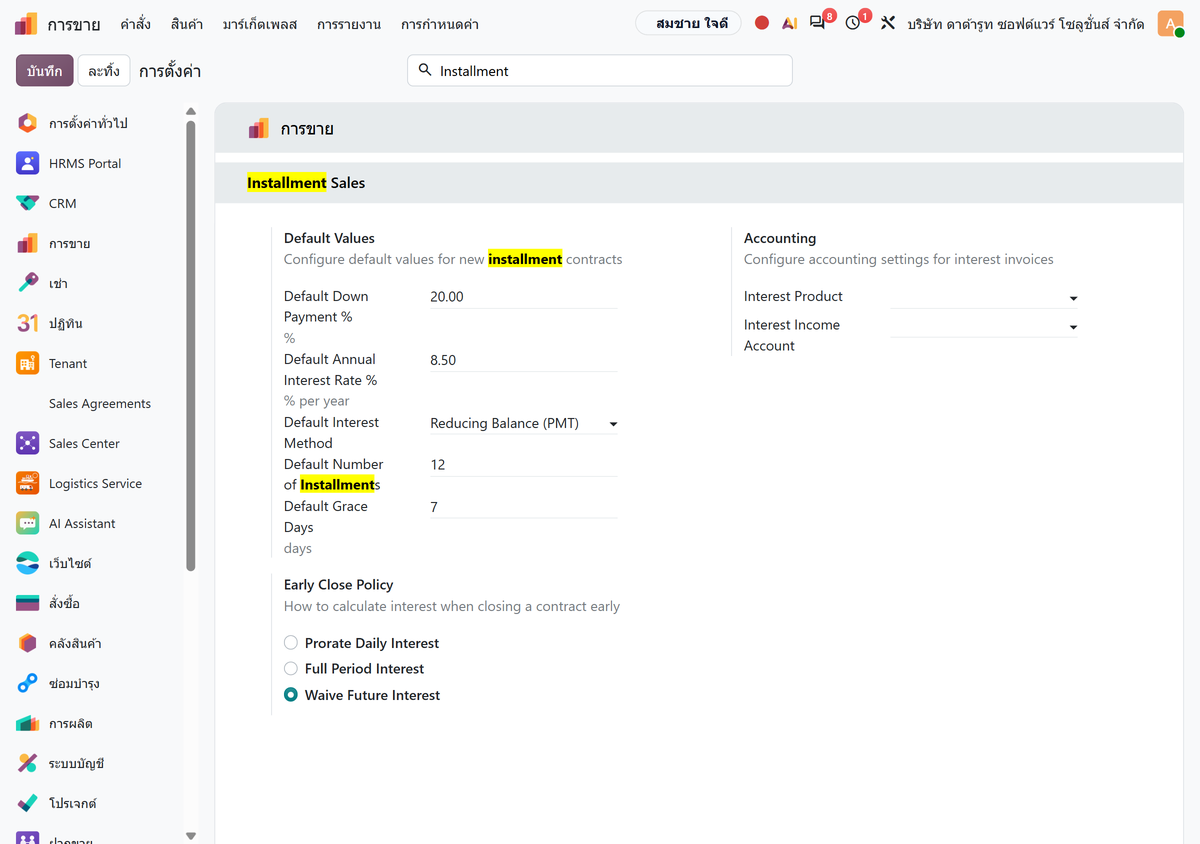Open the Interest Income Account dropdown
Viewport: 1200px width, 844px height.
point(984,326)
